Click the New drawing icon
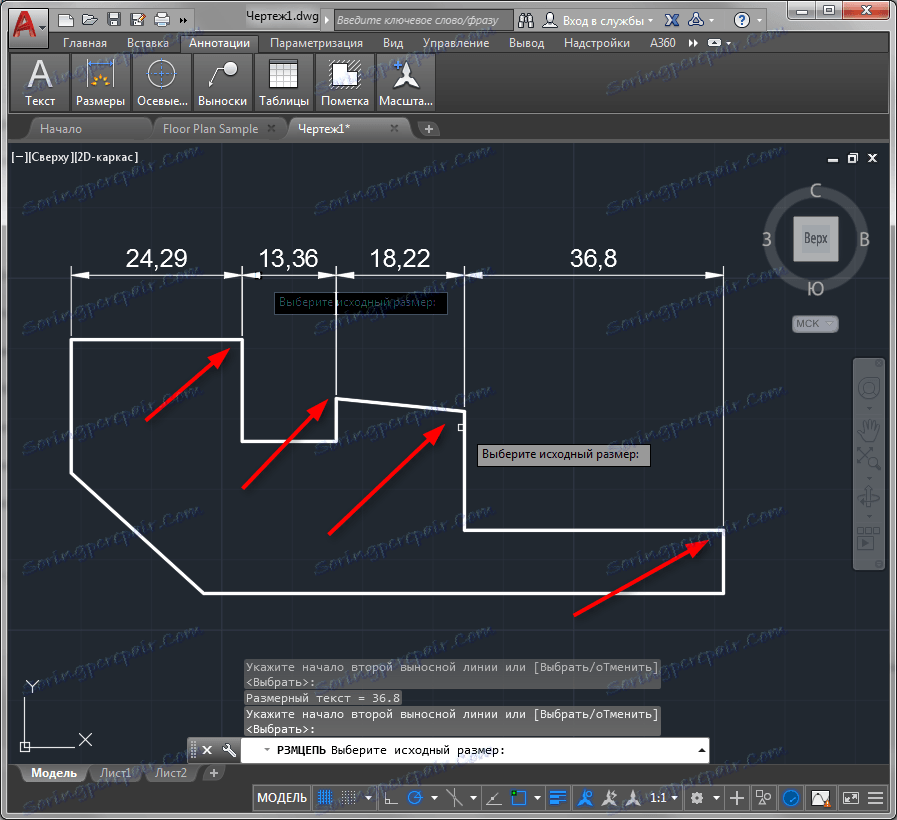The width and height of the screenshot is (897, 820). click(66, 21)
